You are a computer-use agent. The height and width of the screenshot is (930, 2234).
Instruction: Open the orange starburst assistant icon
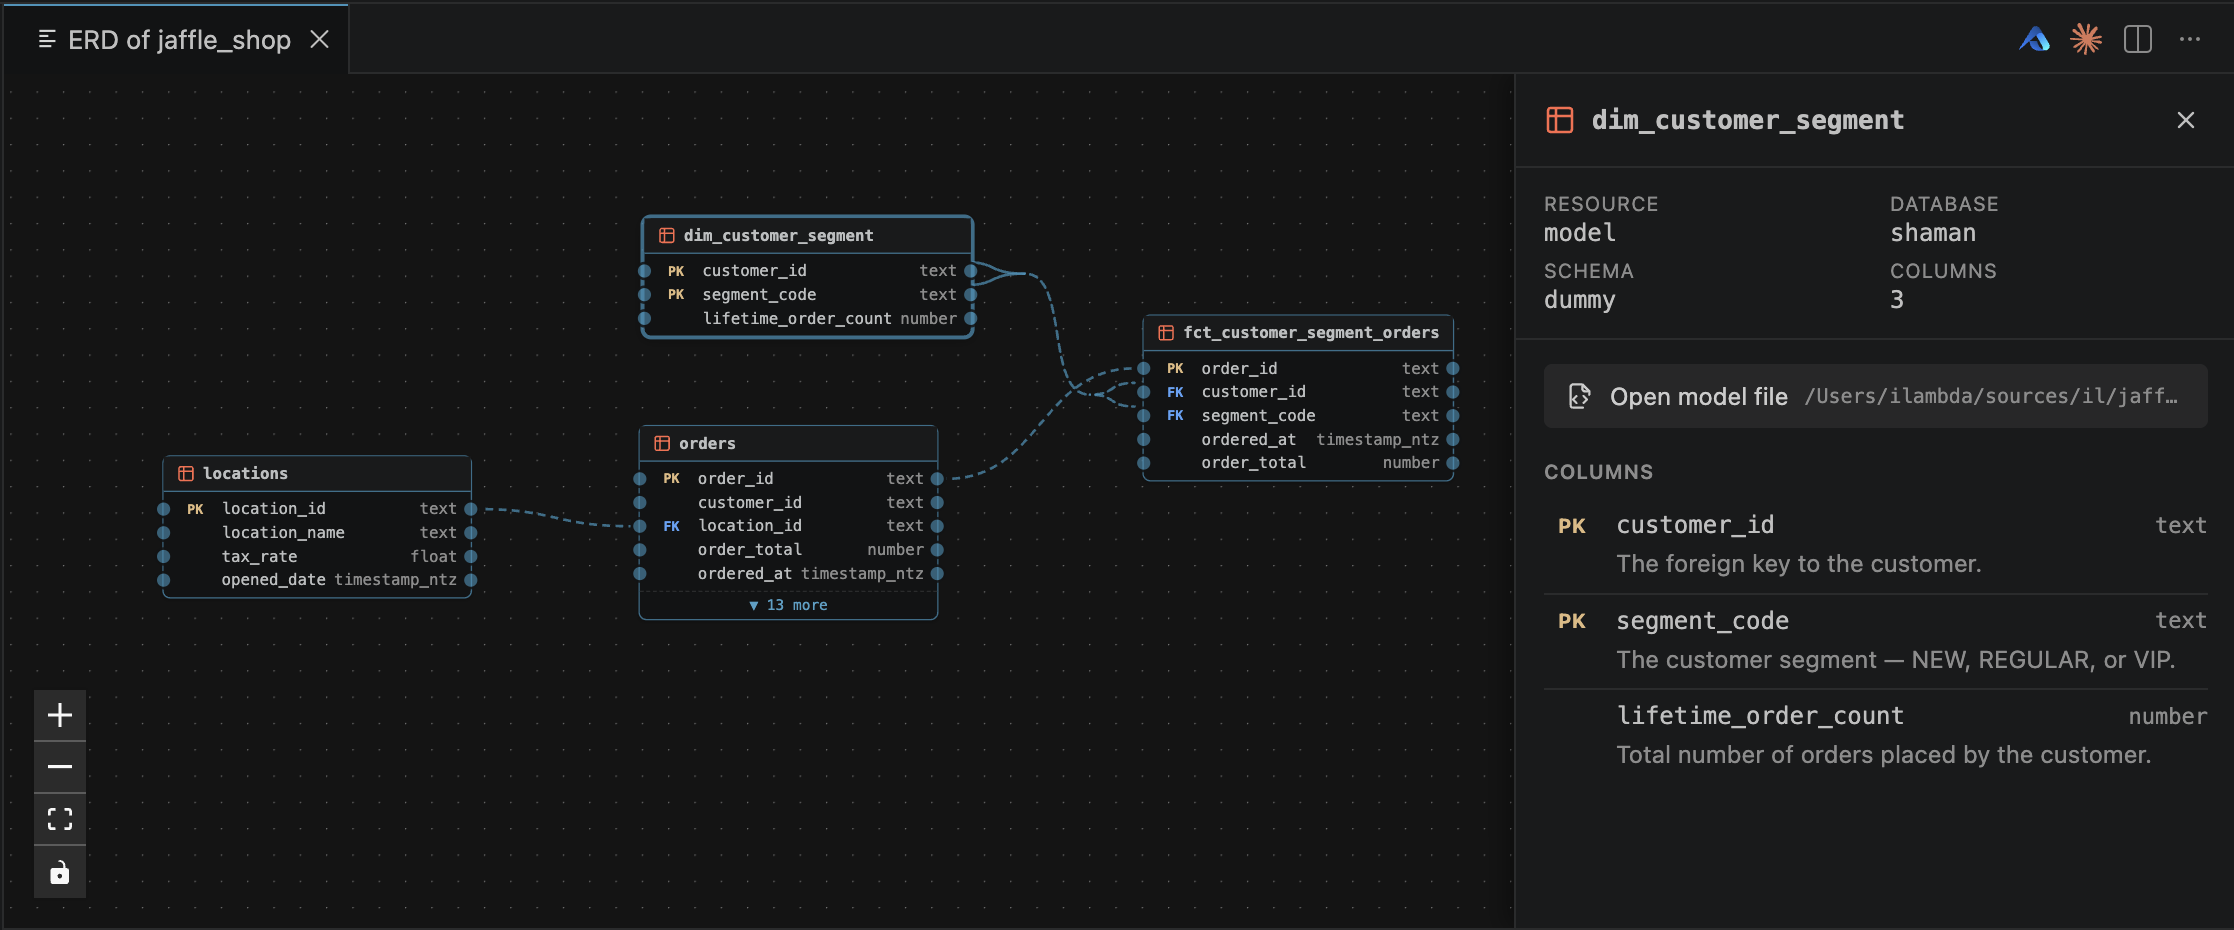click(x=2086, y=39)
